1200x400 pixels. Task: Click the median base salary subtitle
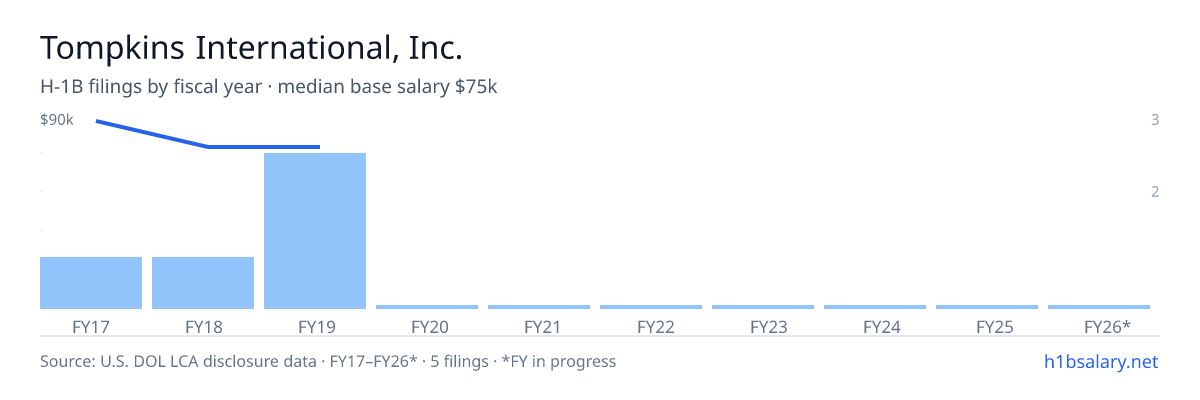388,87
